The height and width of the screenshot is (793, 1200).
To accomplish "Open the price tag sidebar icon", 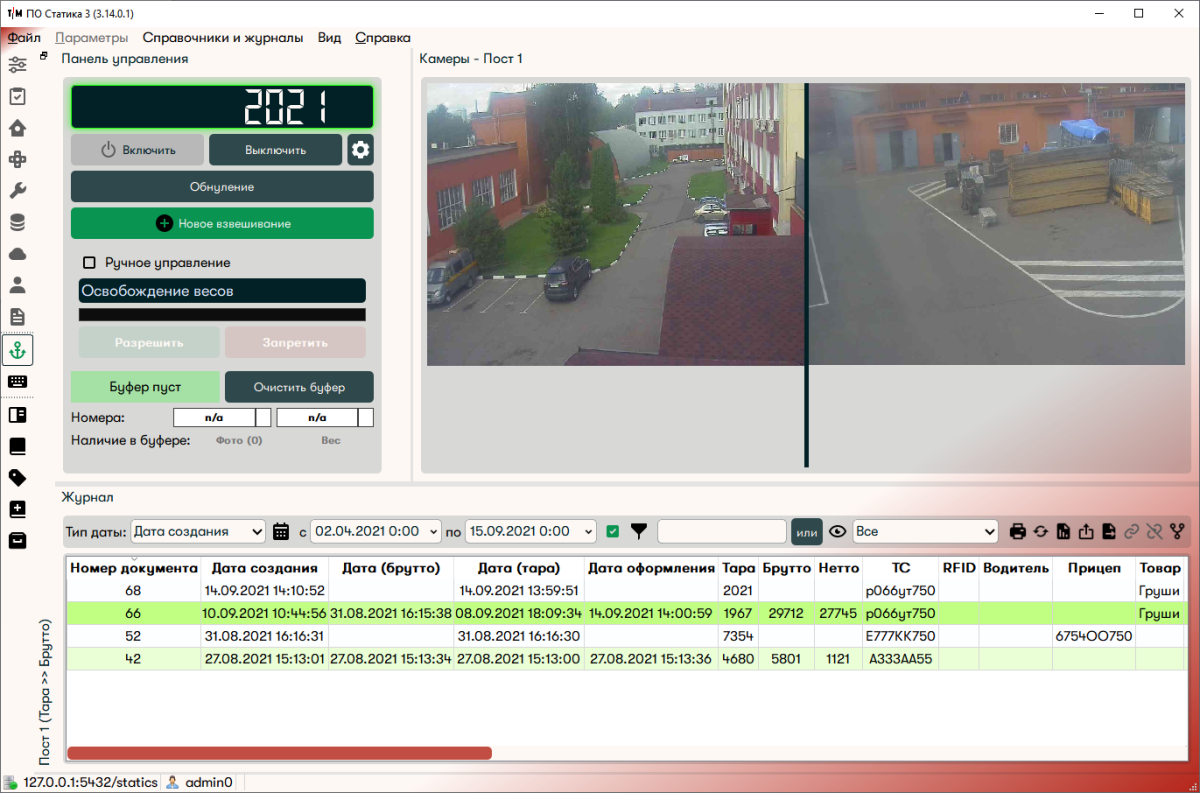I will pos(17,478).
